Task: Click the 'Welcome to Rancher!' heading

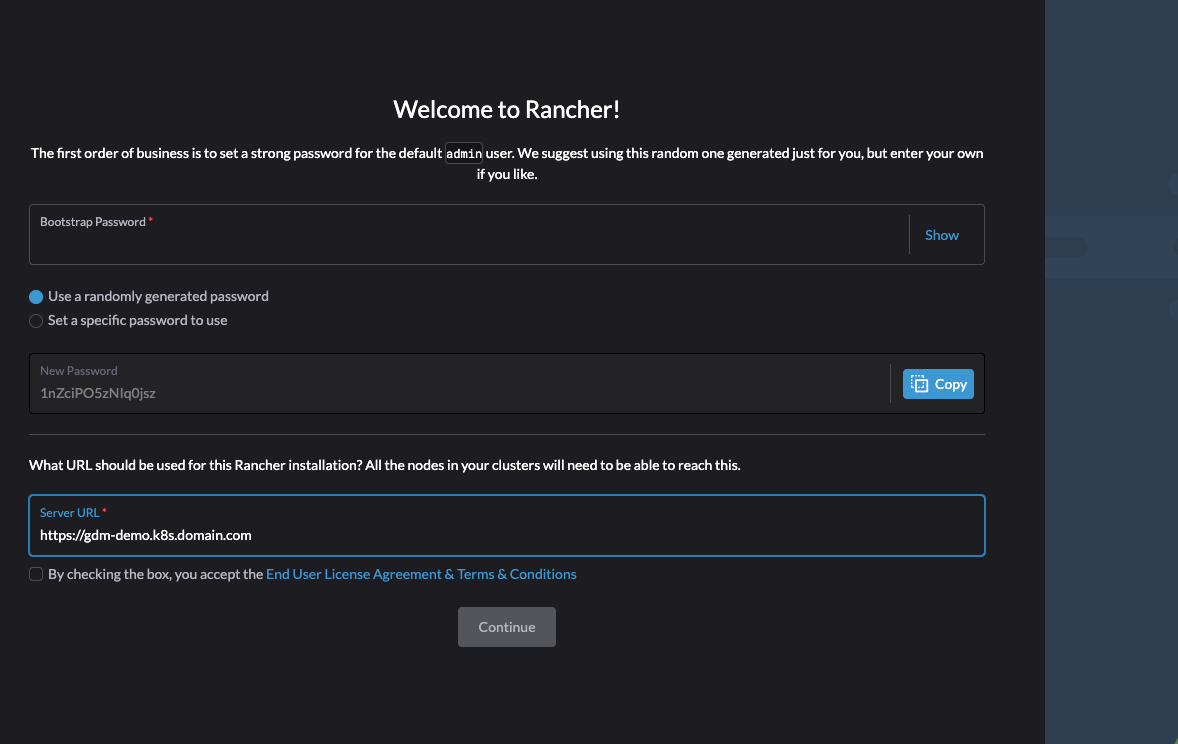Action: tap(506, 110)
